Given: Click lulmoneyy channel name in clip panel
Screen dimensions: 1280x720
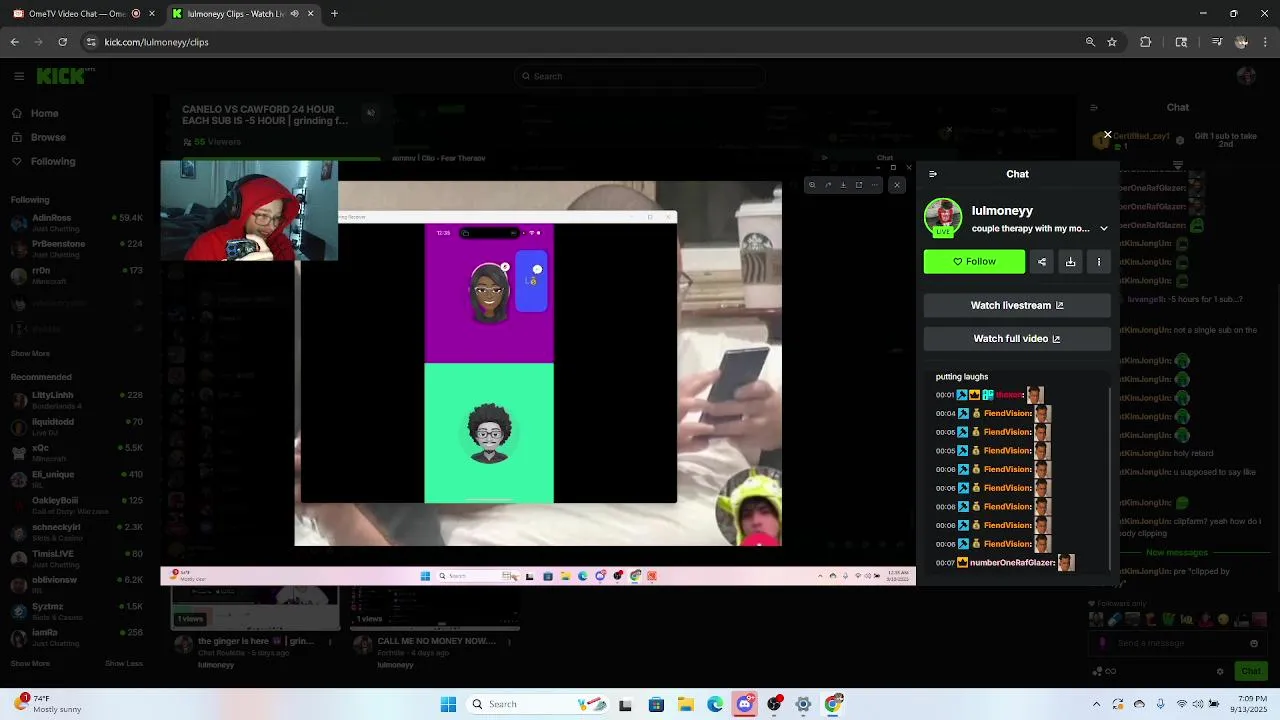Looking at the screenshot, I should coord(1002,211).
